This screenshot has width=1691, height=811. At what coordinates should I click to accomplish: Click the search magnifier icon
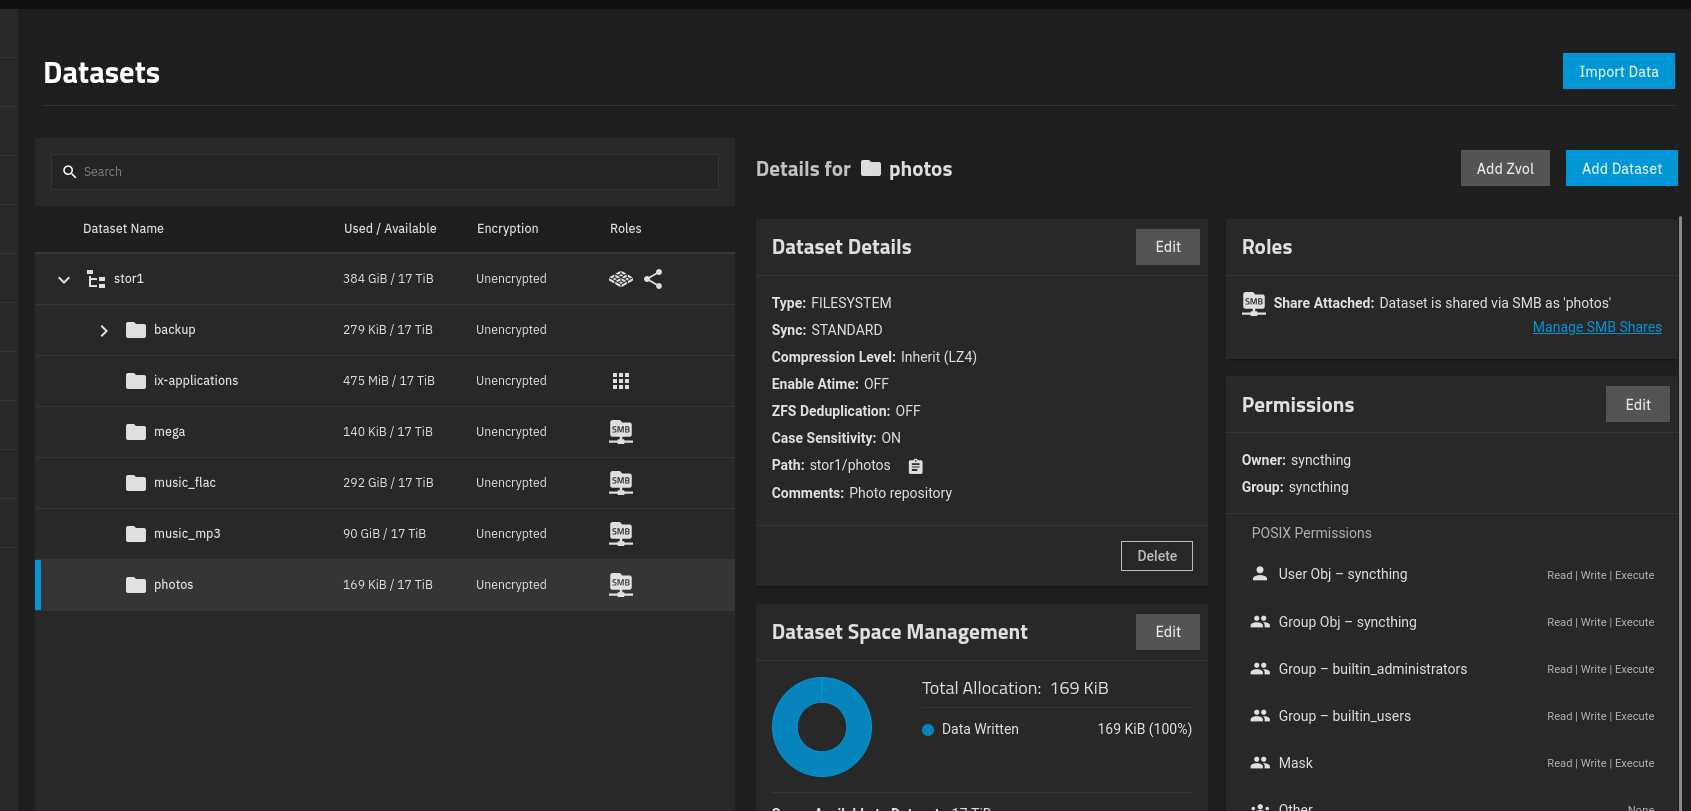pos(69,172)
